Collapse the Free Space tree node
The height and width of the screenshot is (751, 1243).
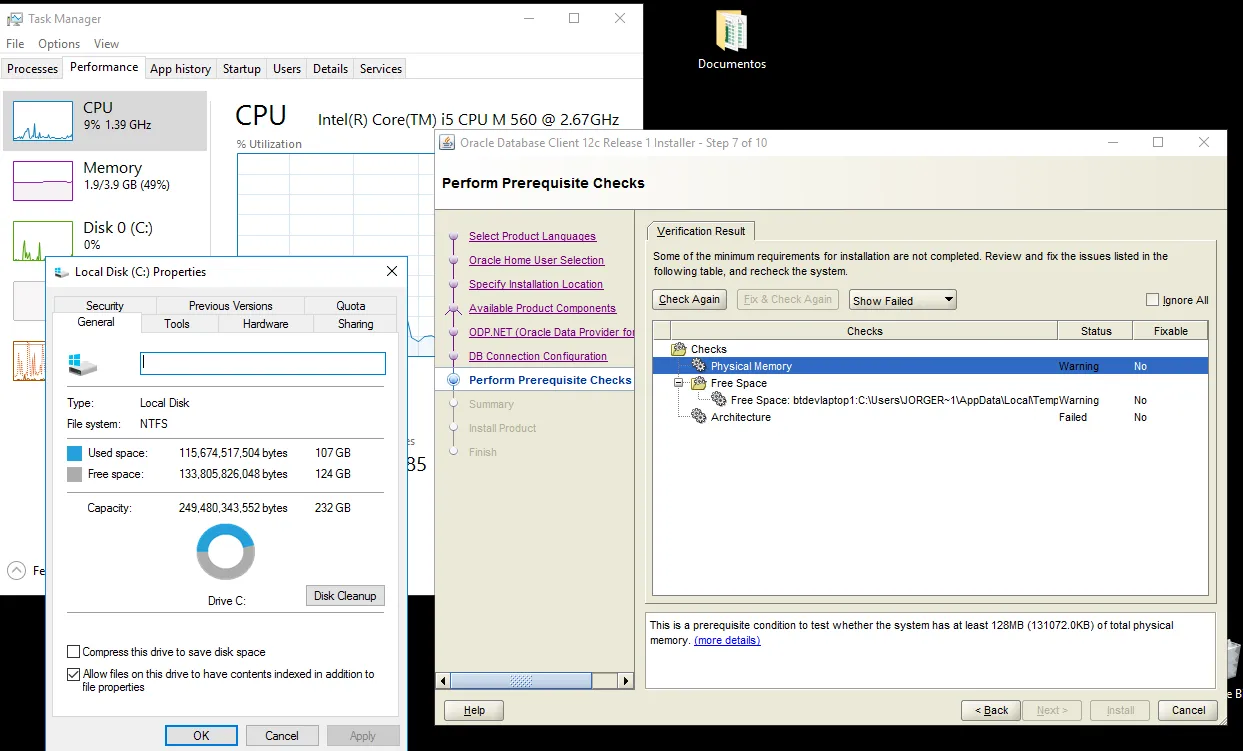pyautogui.click(x=679, y=383)
